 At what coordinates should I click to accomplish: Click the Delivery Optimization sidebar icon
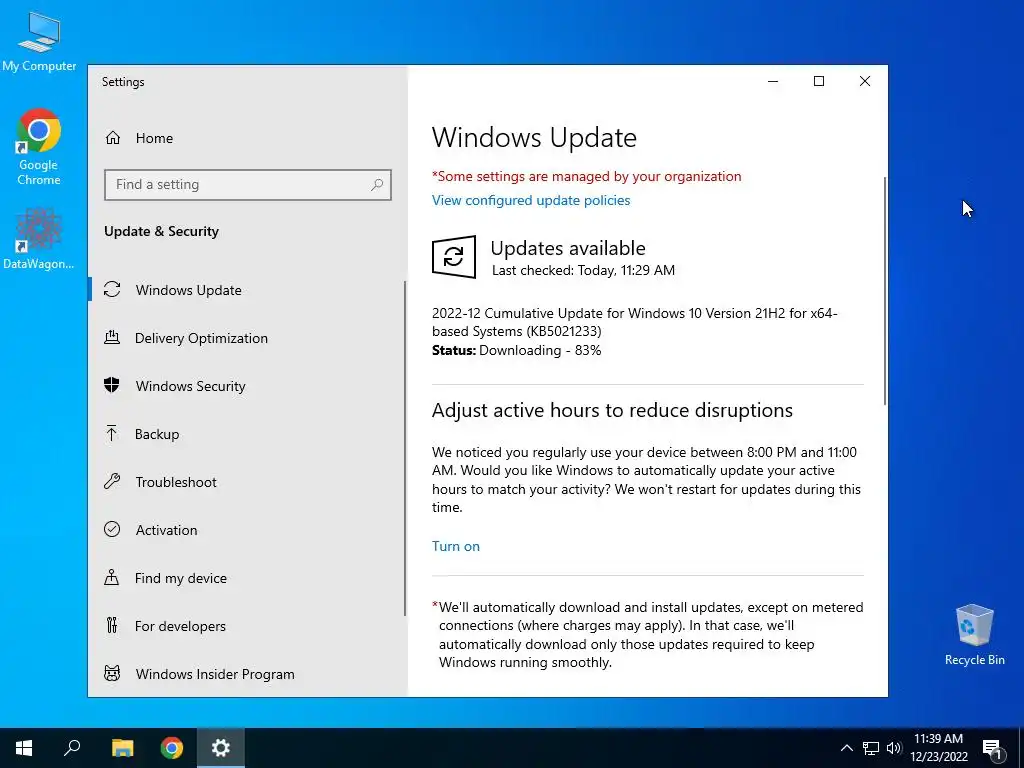pyautogui.click(x=112, y=338)
